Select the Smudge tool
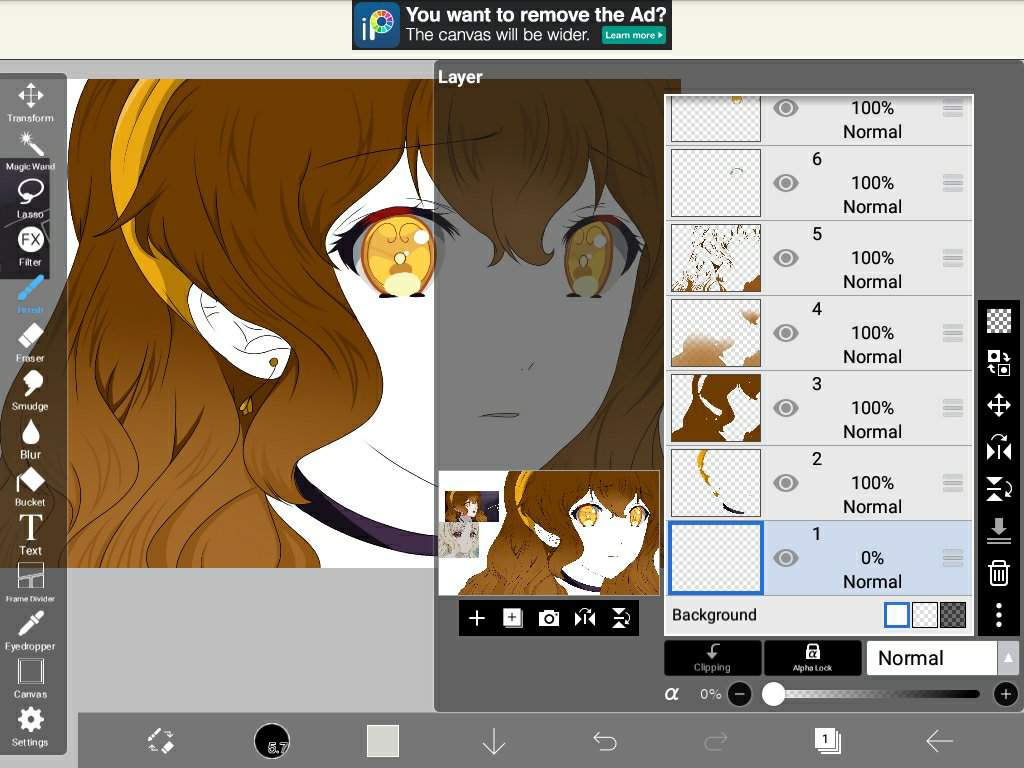The width and height of the screenshot is (1024, 768). (30, 388)
